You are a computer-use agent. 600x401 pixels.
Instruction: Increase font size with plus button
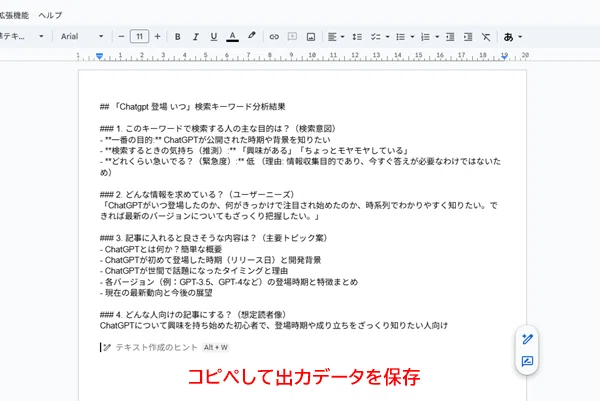(x=157, y=37)
